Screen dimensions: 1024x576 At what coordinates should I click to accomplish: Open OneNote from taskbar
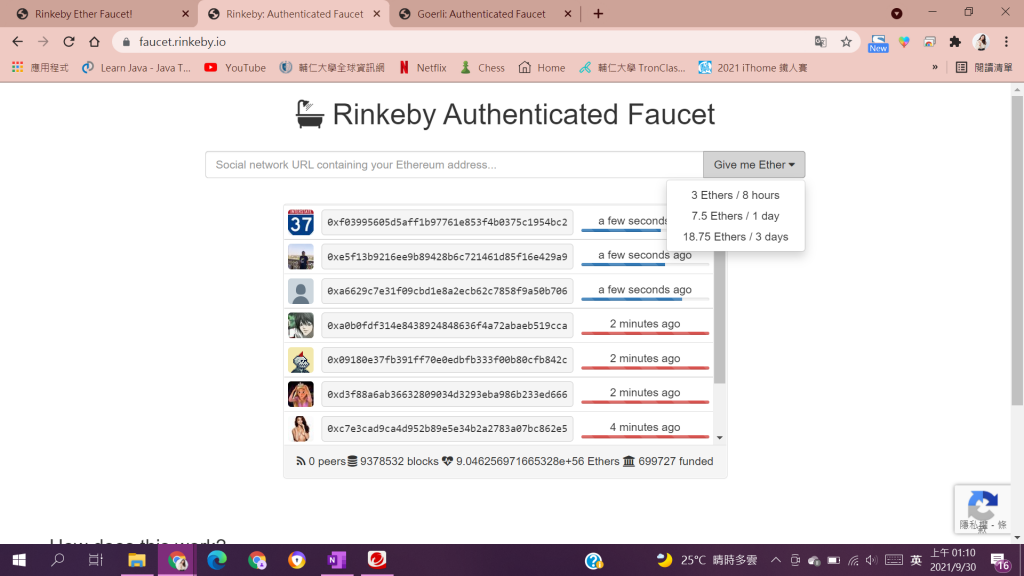[336, 560]
